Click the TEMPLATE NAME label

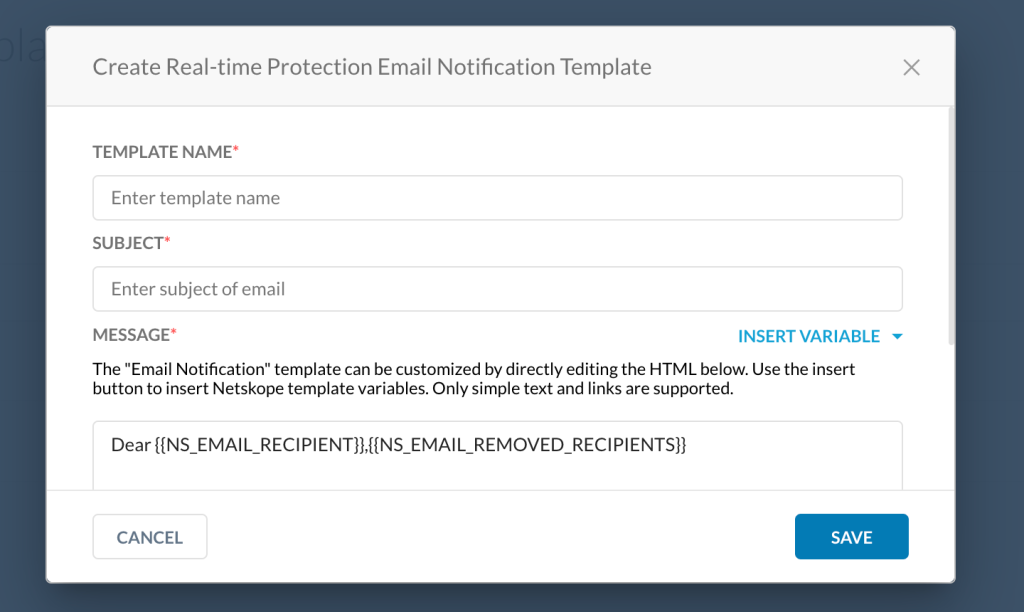(x=162, y=152)
